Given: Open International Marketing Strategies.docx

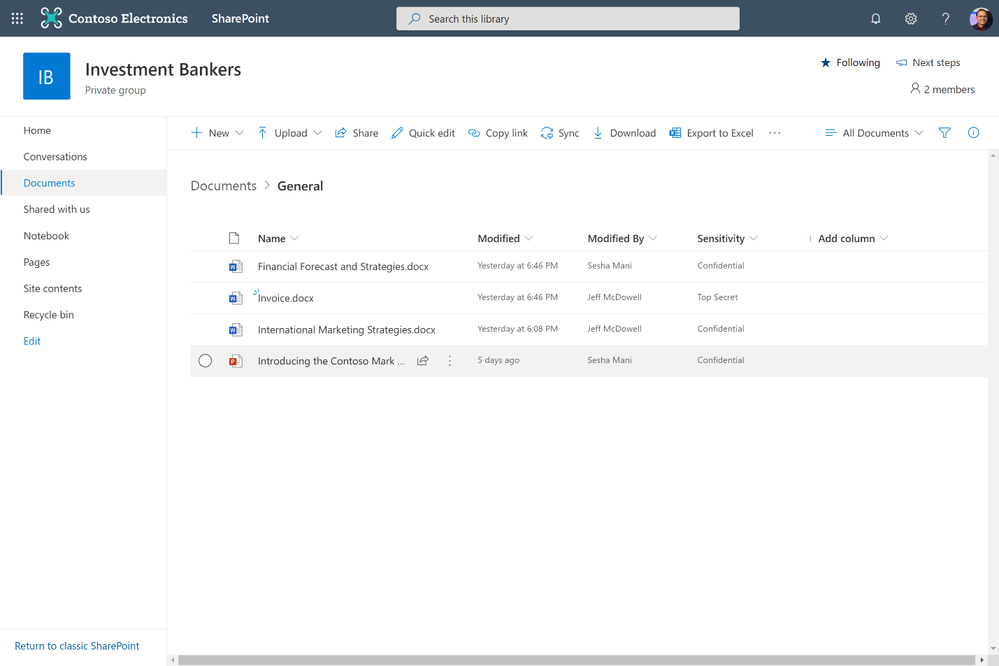Looking at the screenshot, I should click(x=347, y=329).
